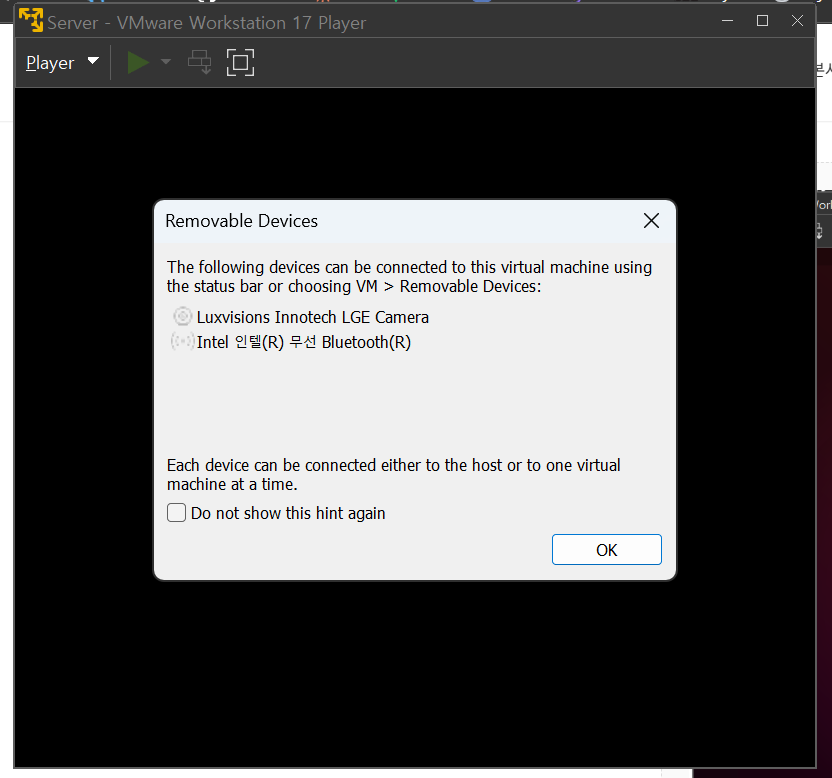This screenshot has height=778, width=832.
Task: Maximize the VMware Player window
Action: pyautogui.click(x=762, y=21)
